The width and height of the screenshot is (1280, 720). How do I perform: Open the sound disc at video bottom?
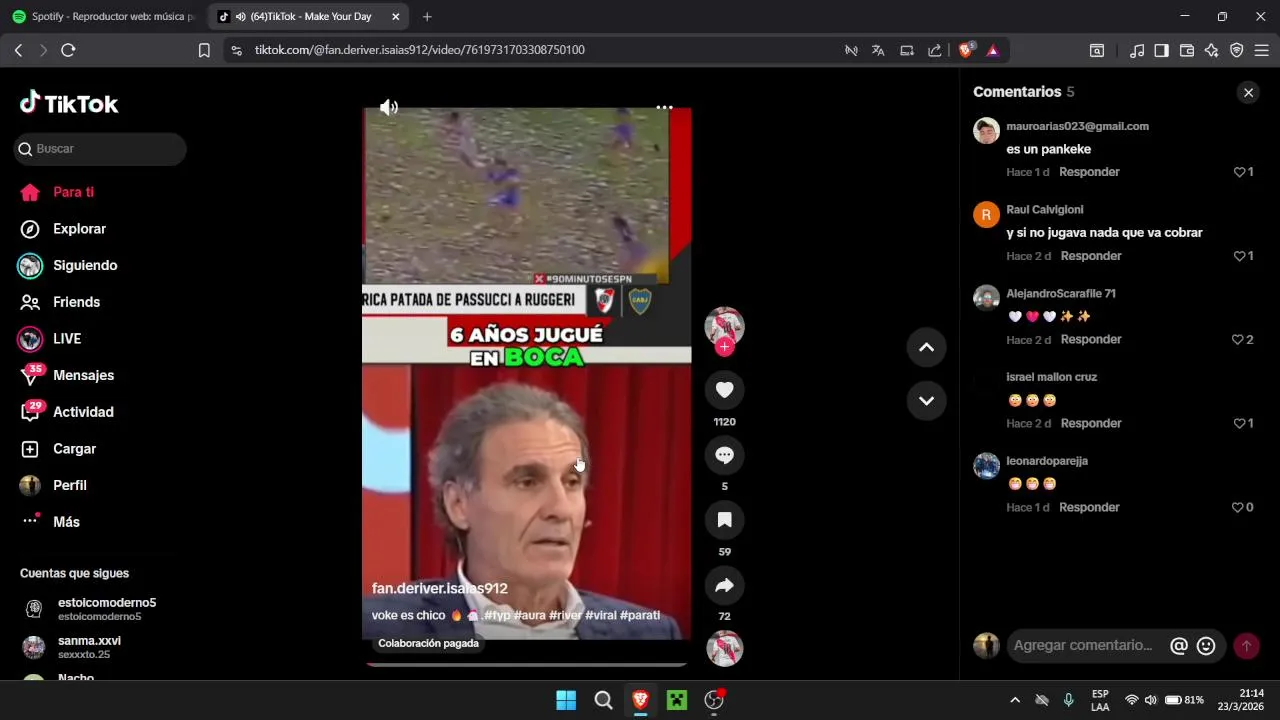pyautogui.click(x=724, y=649)
